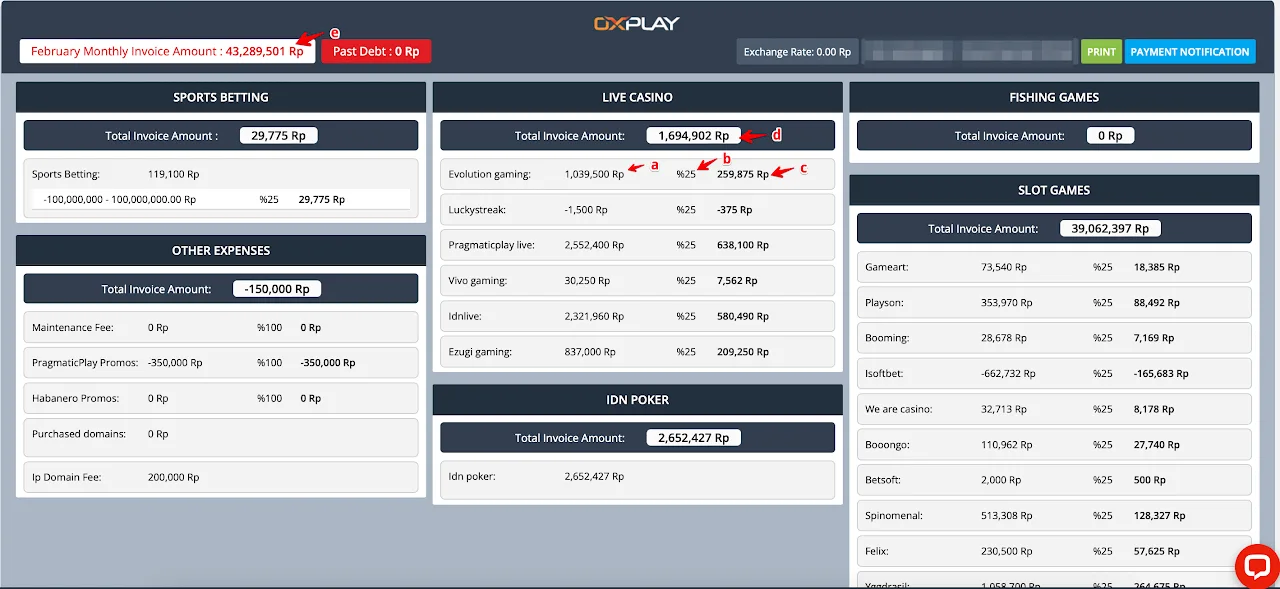Click the Spinomenal slot row
The image size is (1280, 589).
point(1054,516)
